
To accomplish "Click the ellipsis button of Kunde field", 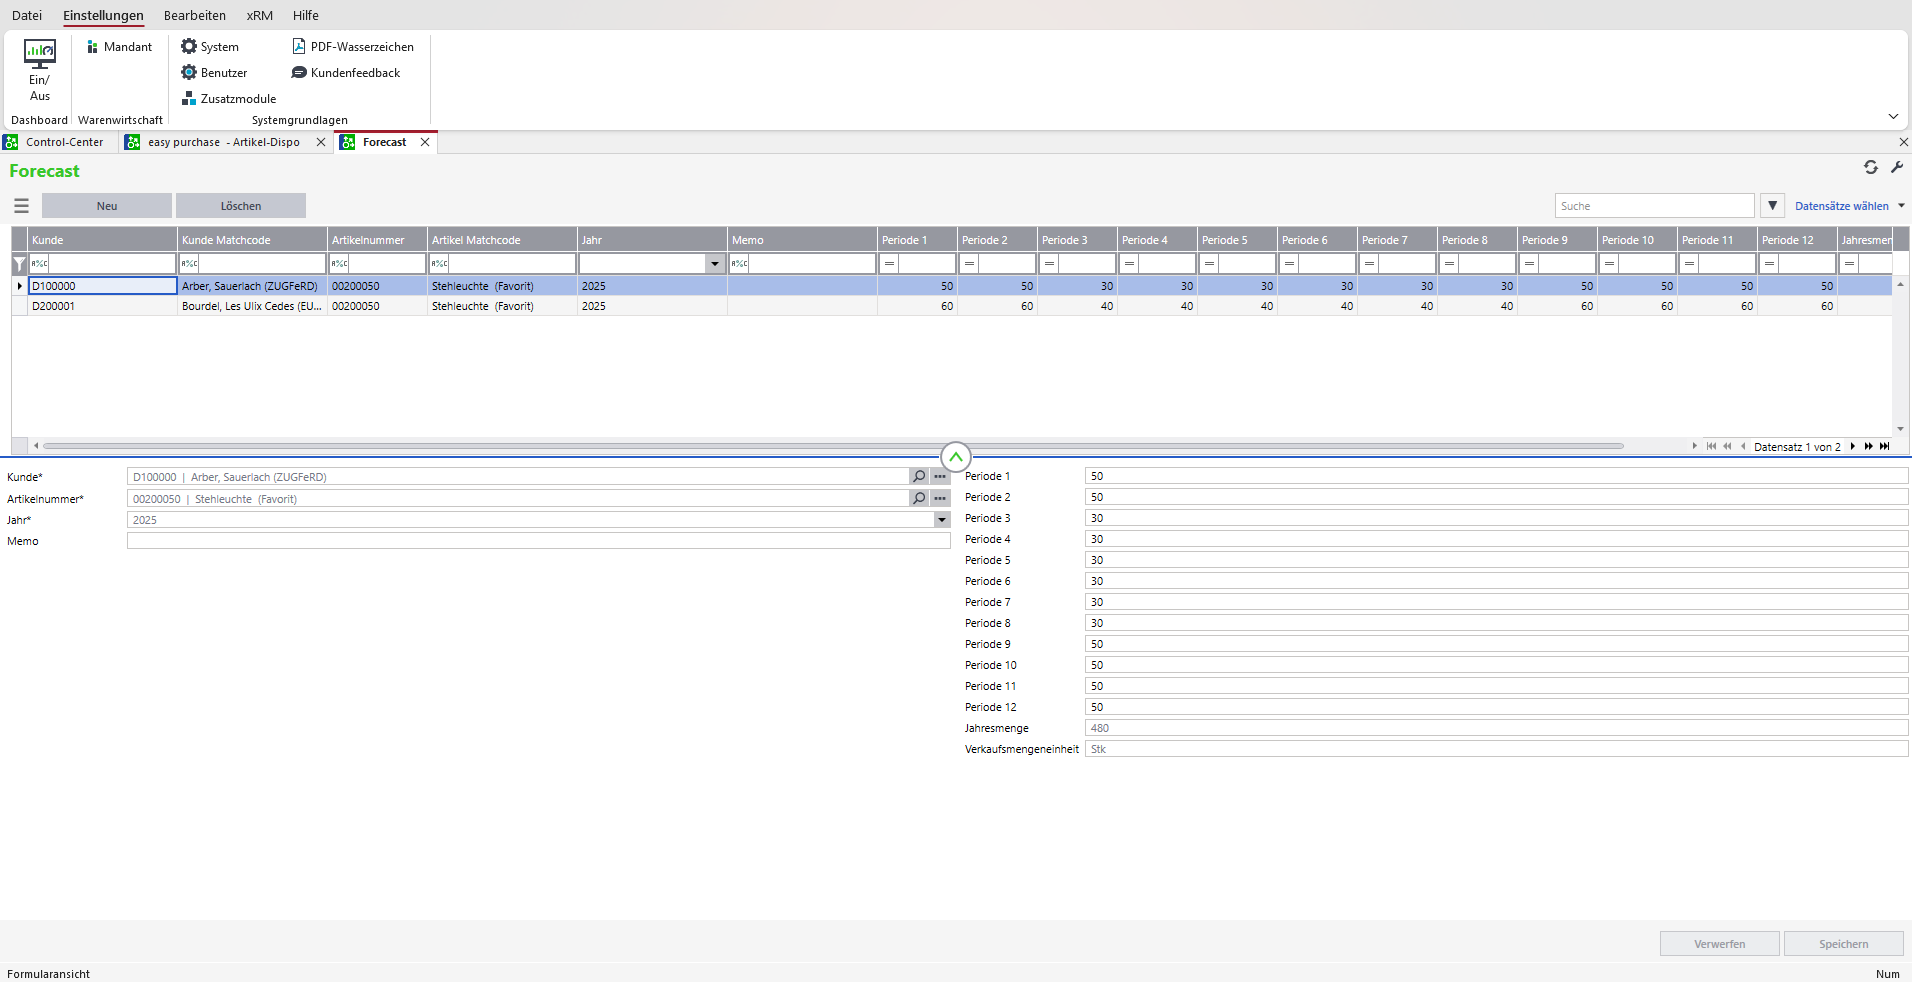I will tap(940, 477).
